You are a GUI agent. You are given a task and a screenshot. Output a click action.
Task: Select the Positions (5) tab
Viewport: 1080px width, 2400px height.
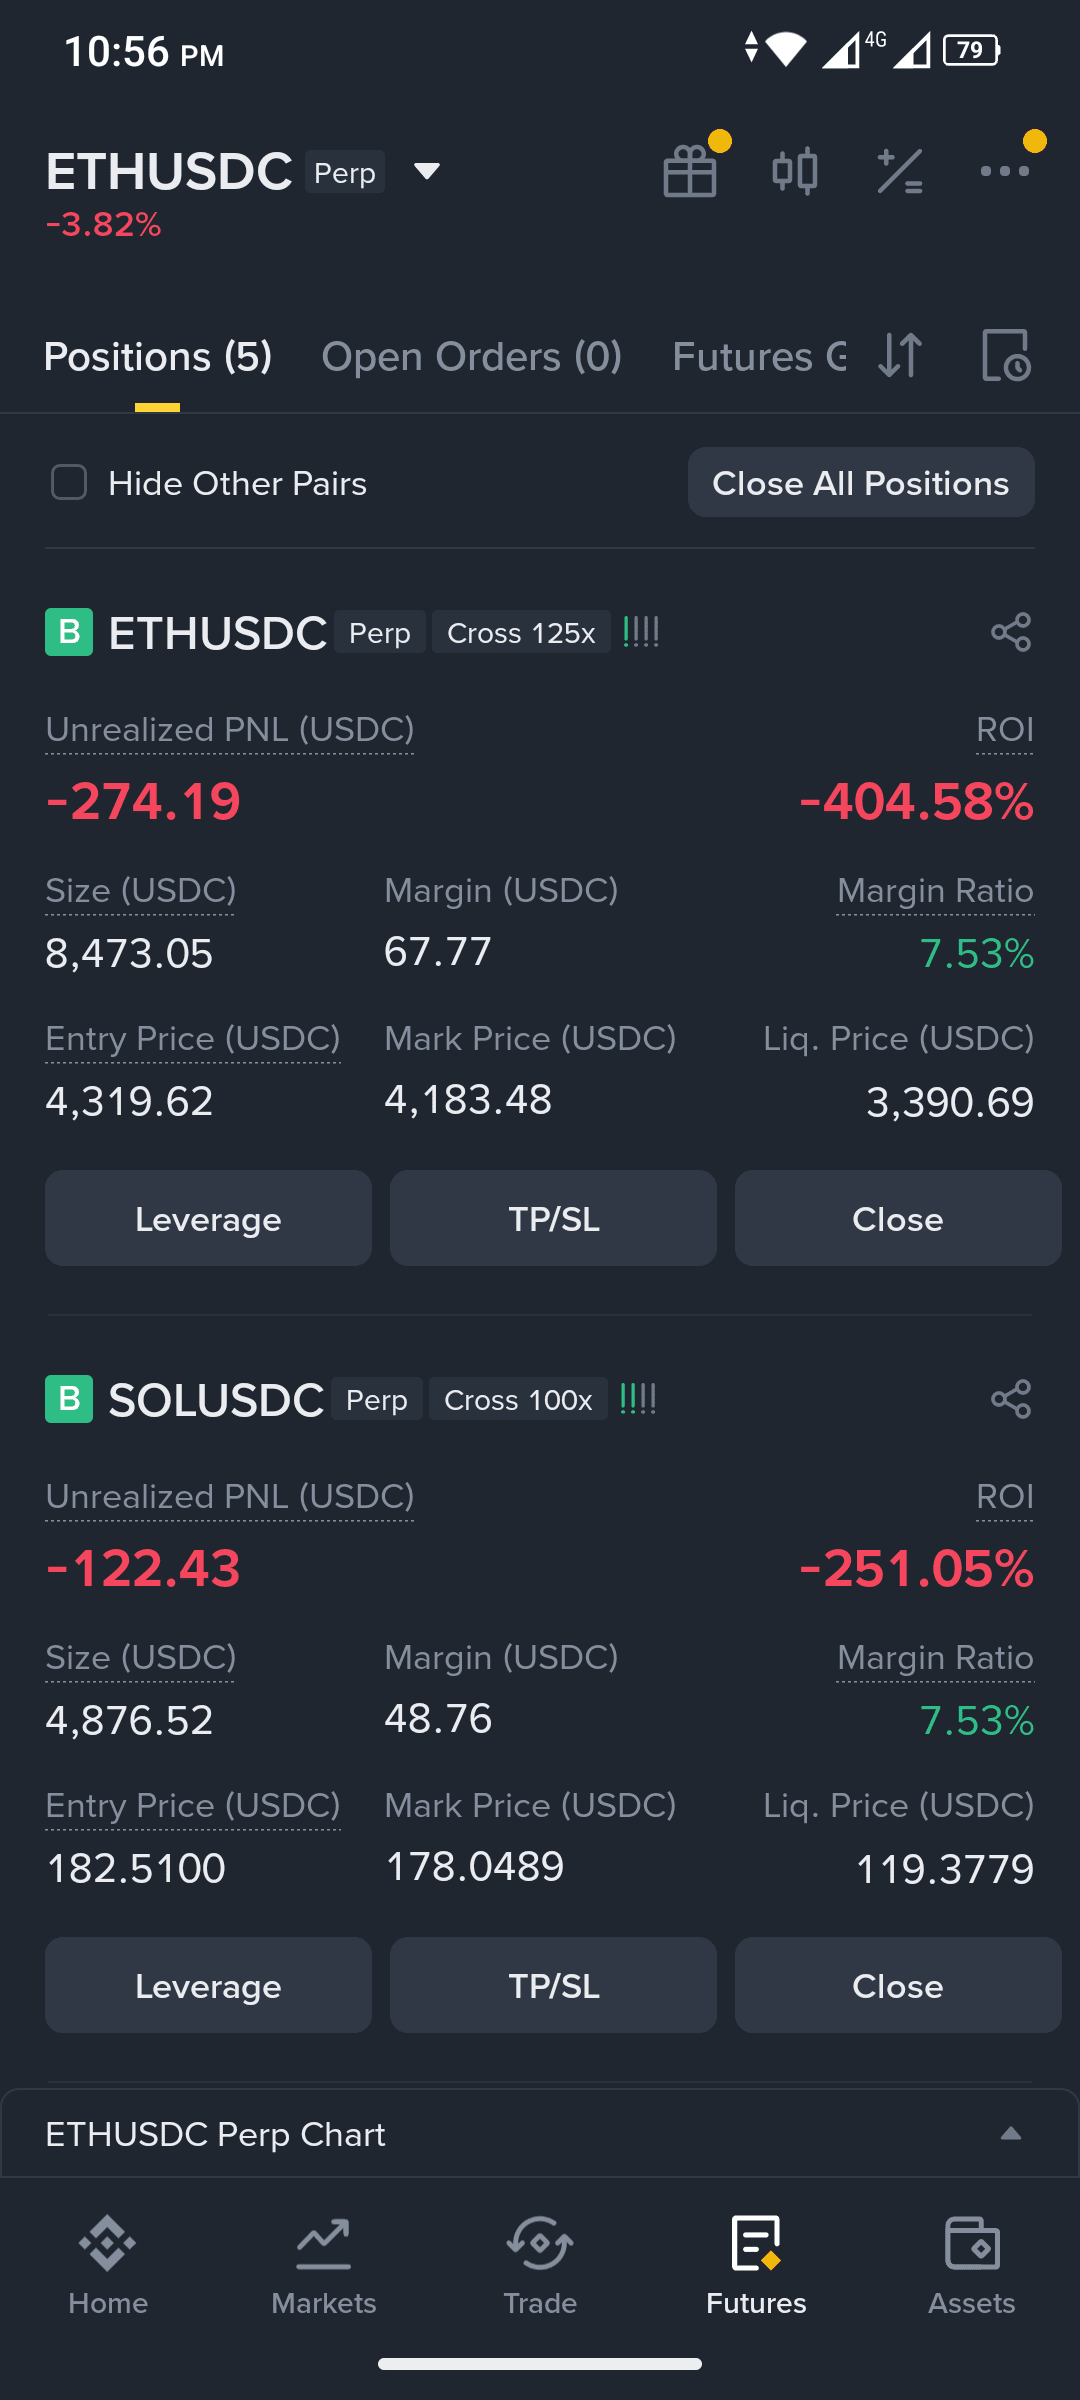click(x=158, y=357)
